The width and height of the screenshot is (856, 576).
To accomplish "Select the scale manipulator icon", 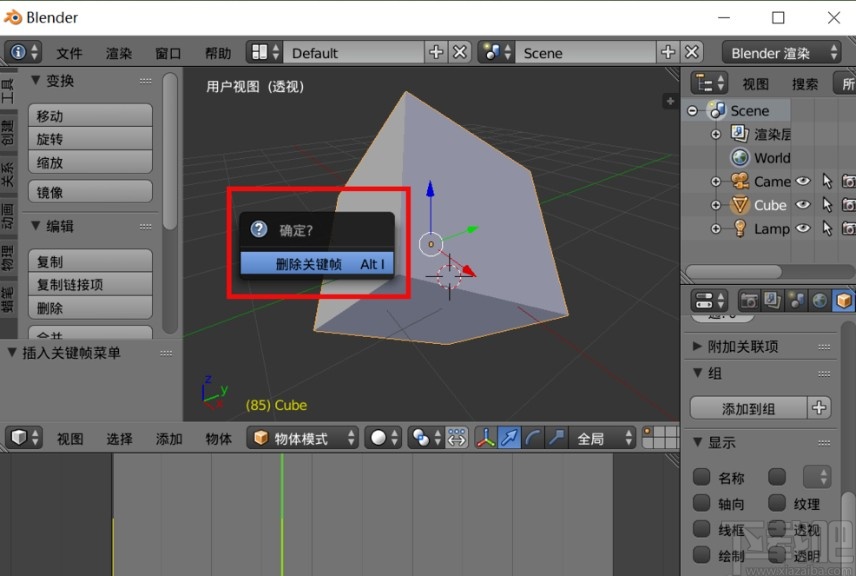I will click(x=556, y=437).
